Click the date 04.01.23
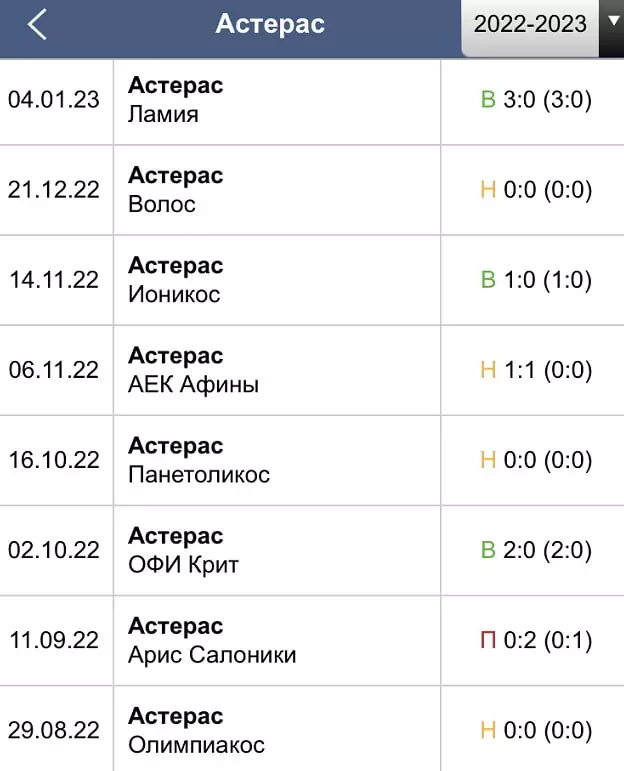Viewport: 624px width, 771px height. [54, 100]
